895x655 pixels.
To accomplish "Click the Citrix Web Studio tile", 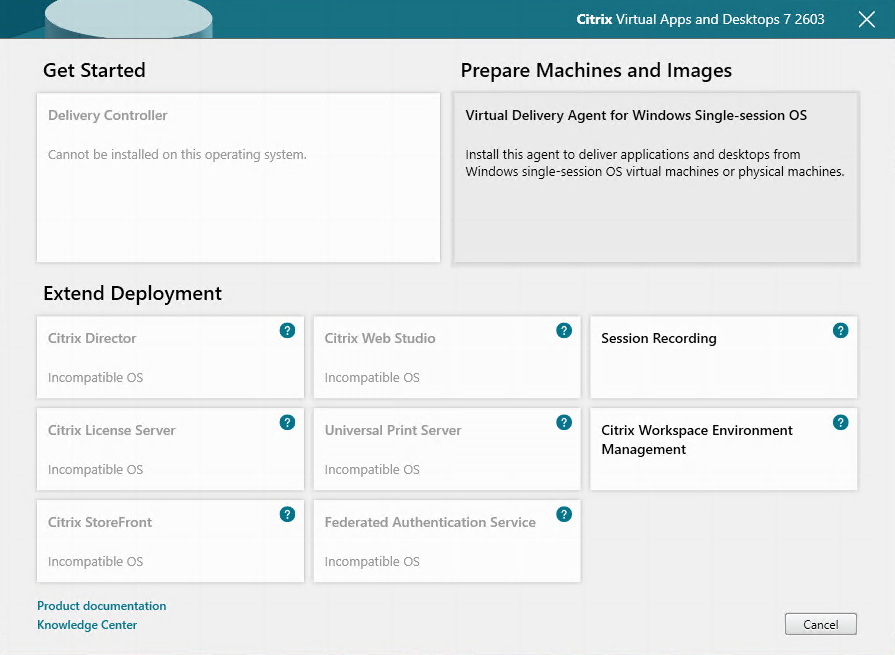I will tap(447, 357).
